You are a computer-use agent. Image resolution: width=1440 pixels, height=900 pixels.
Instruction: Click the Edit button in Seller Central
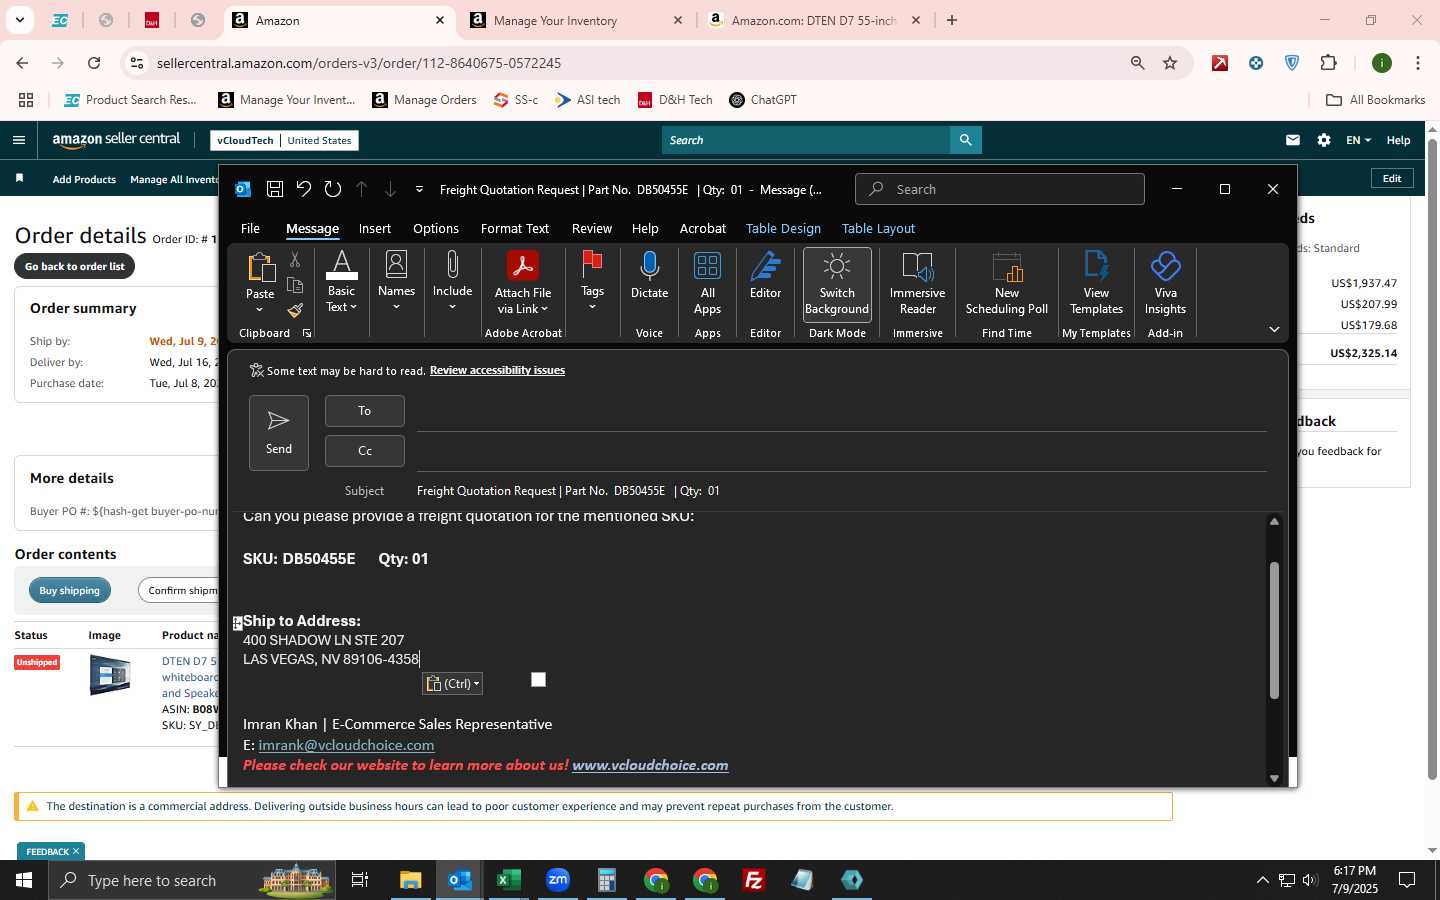1392,178
